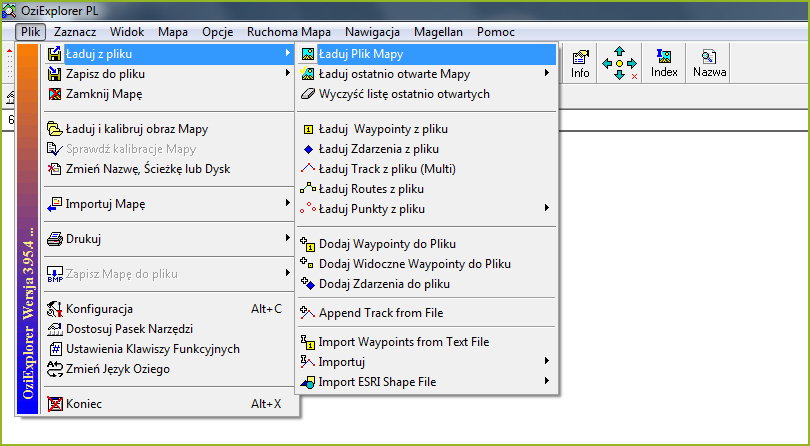Open the Opcje menu
Image resolution: width=810 pixels, height=446 pixels.
(217, 32)
